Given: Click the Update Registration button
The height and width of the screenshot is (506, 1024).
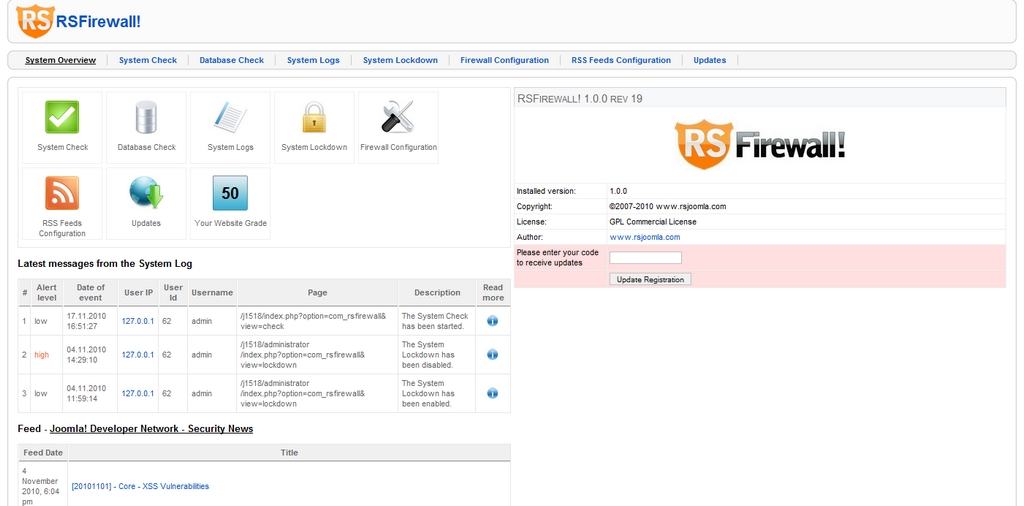Looking at the screenshot, I should (x=650, y=279).
